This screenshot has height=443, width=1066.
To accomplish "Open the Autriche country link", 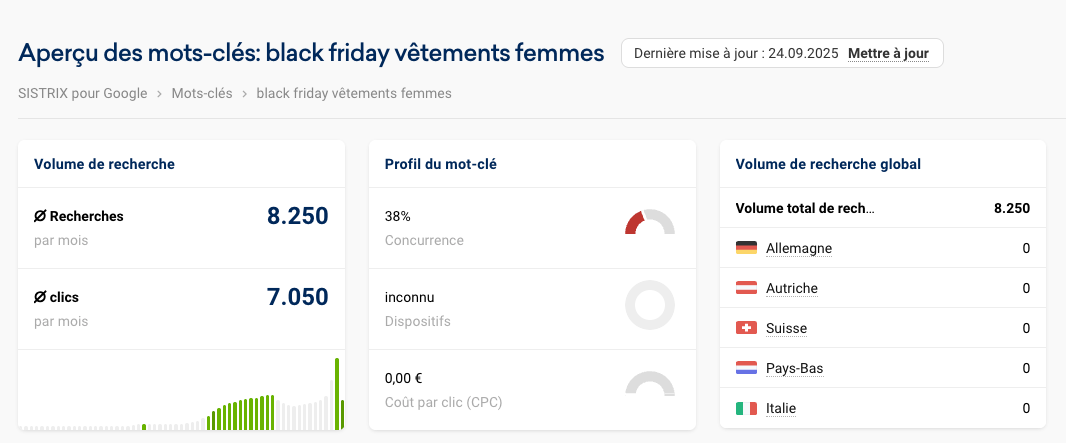I will pos(791,288).
